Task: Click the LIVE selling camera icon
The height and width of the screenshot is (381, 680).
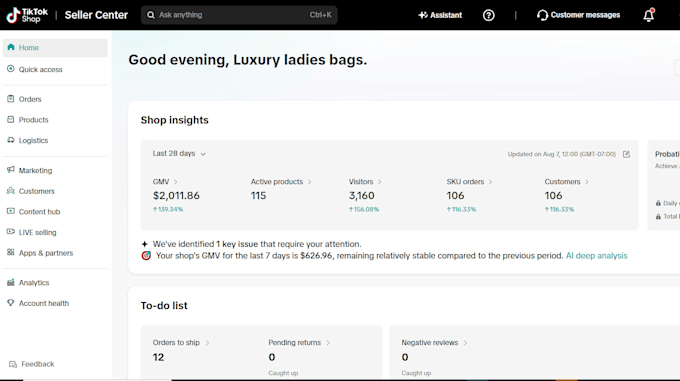Action: (11, 232)
